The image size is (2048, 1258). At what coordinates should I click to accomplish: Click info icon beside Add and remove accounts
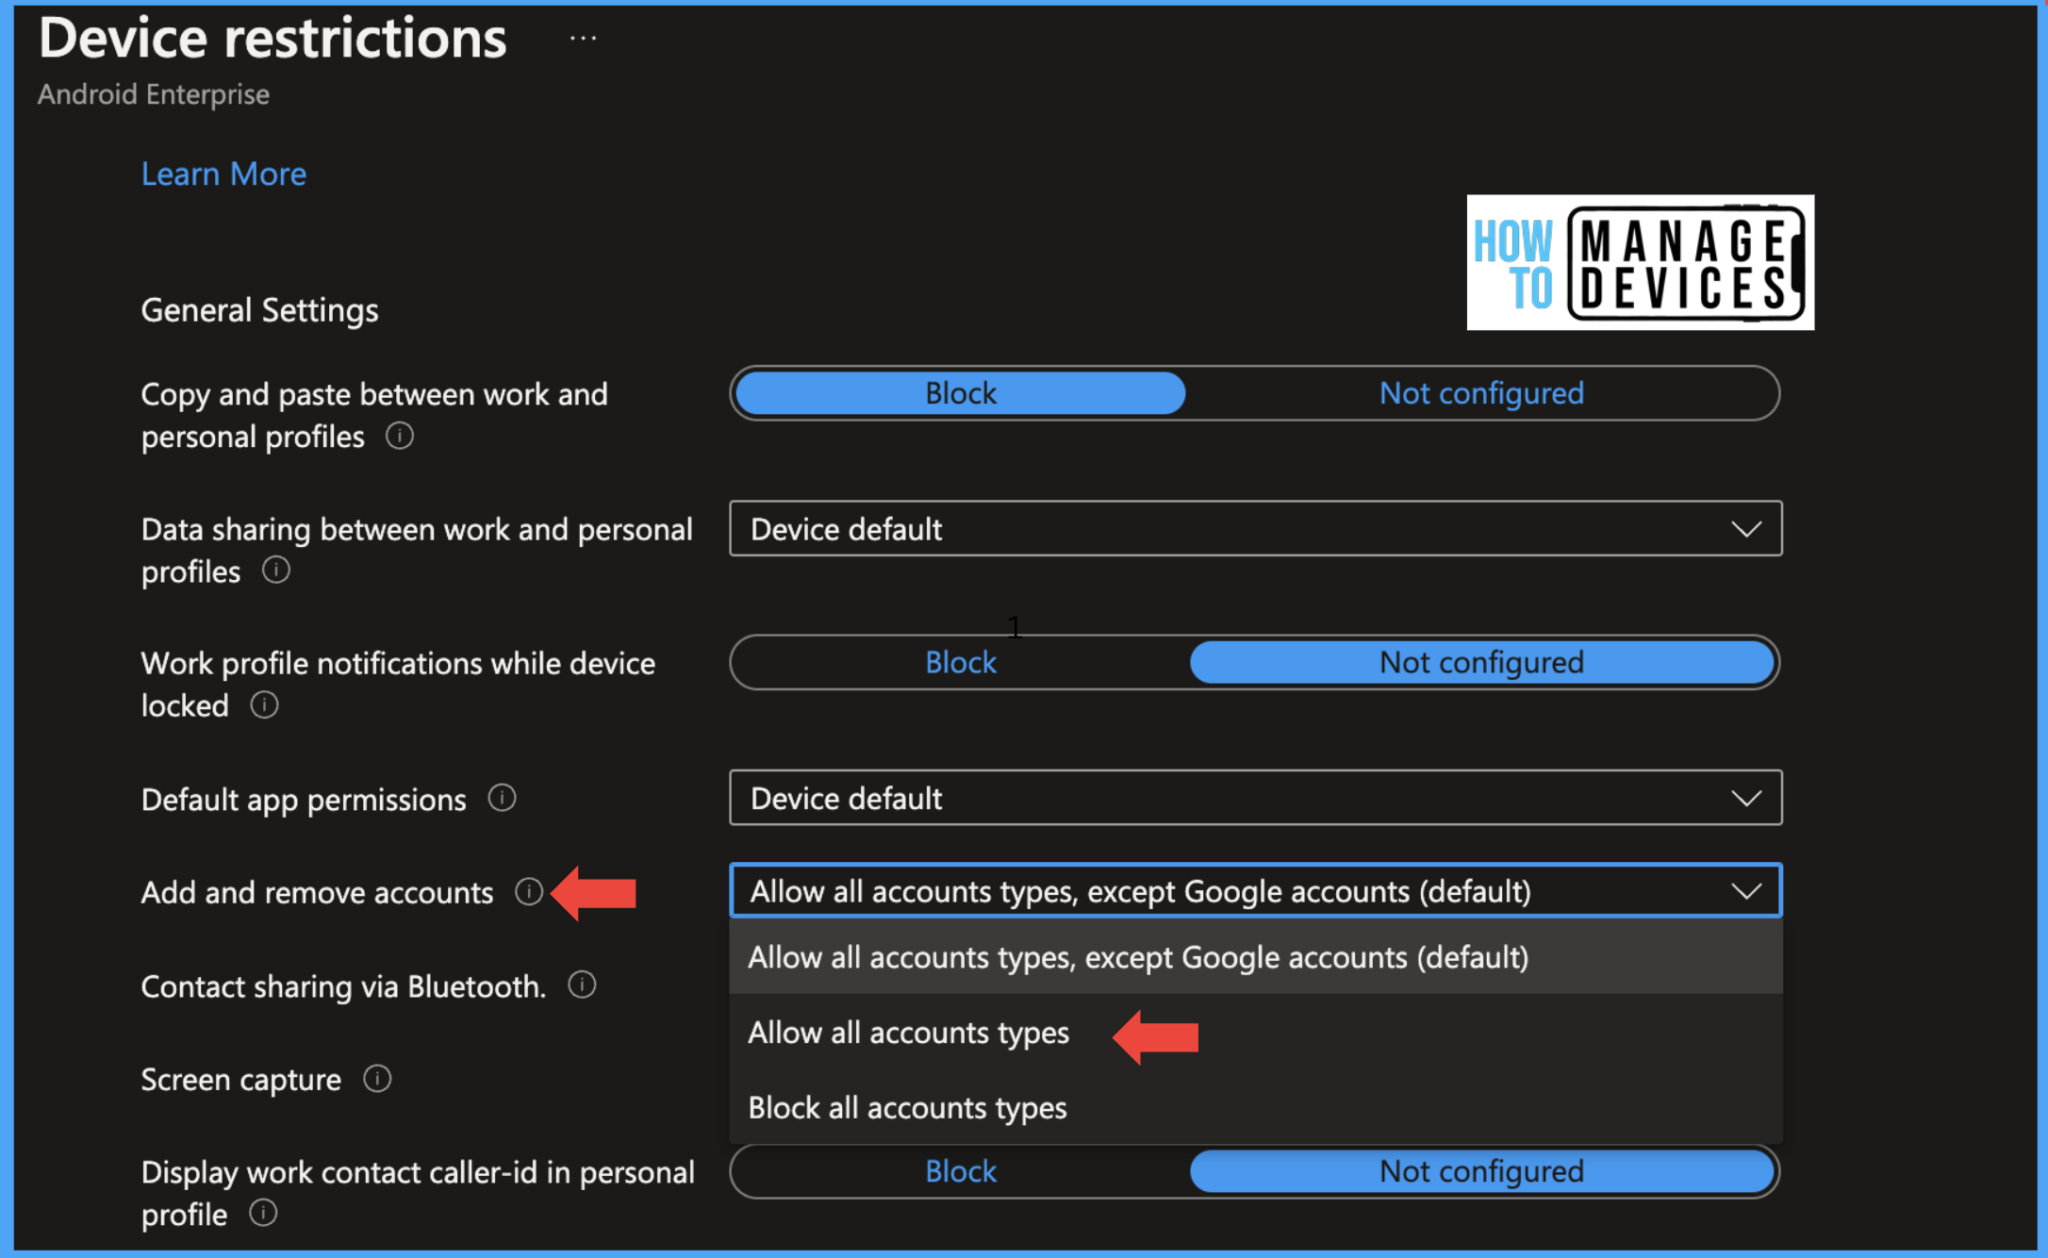tap(529, 891)
